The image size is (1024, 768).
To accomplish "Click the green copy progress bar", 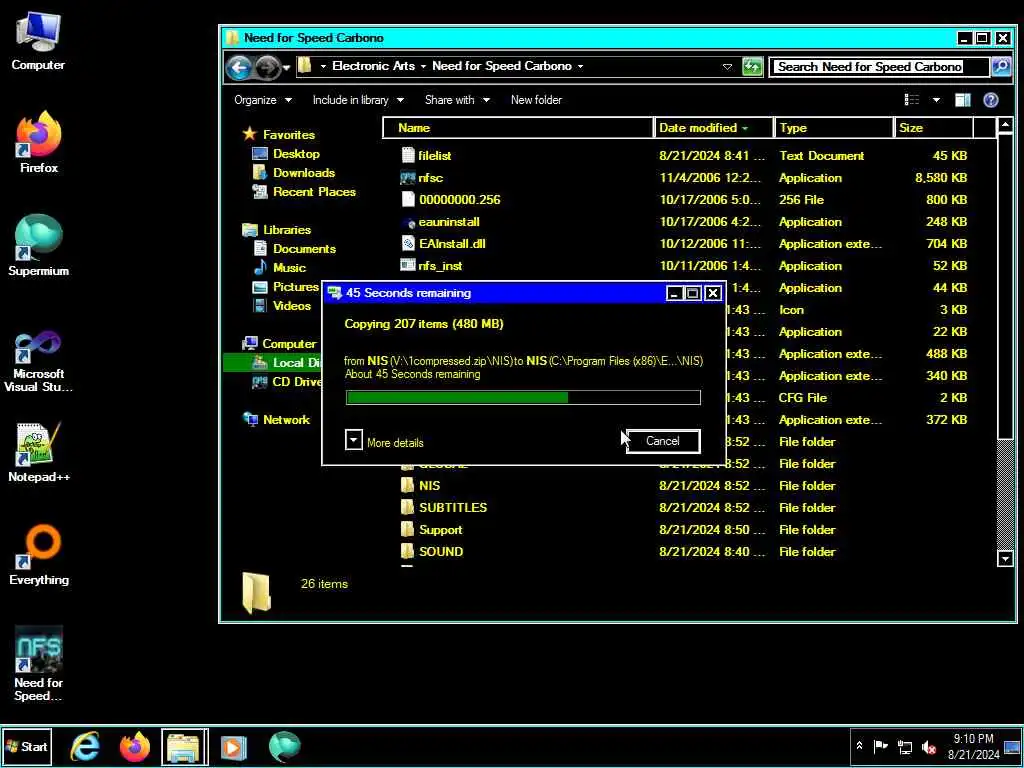I will (523, 397).
